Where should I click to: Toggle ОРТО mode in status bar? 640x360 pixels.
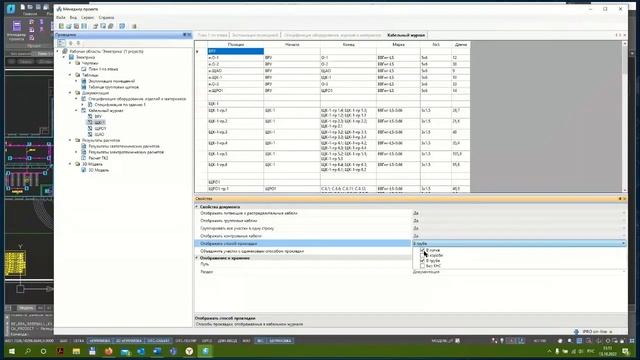pyautogui.click(x=207, y=341)
